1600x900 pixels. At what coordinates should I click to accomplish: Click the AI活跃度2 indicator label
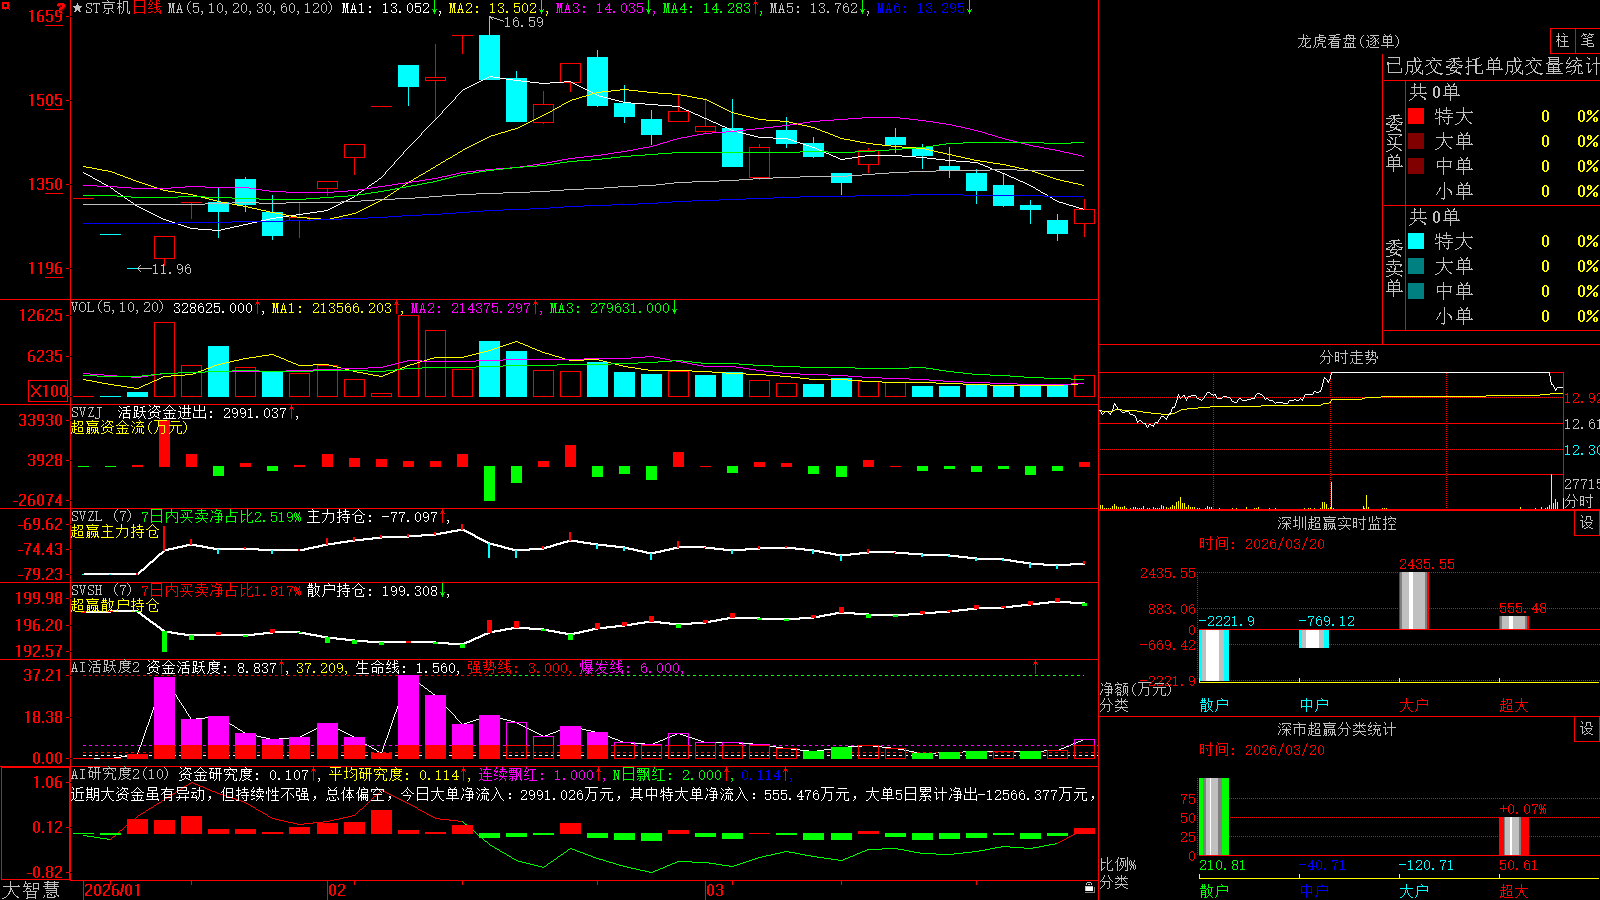pyautogui.click(x=105, y=667)
